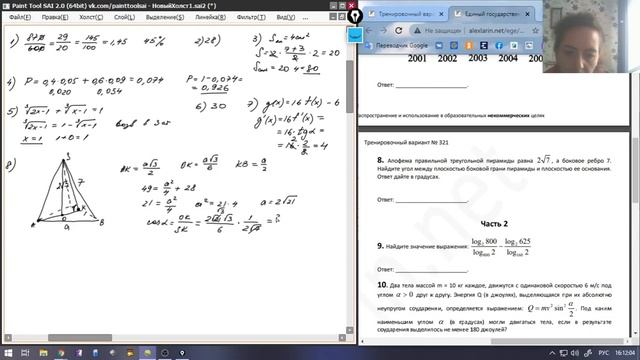The height and width of the screenshot is (360, 640).
Task: Open the dark-blue square bookmark icon
Action: (x=484, y=45)
